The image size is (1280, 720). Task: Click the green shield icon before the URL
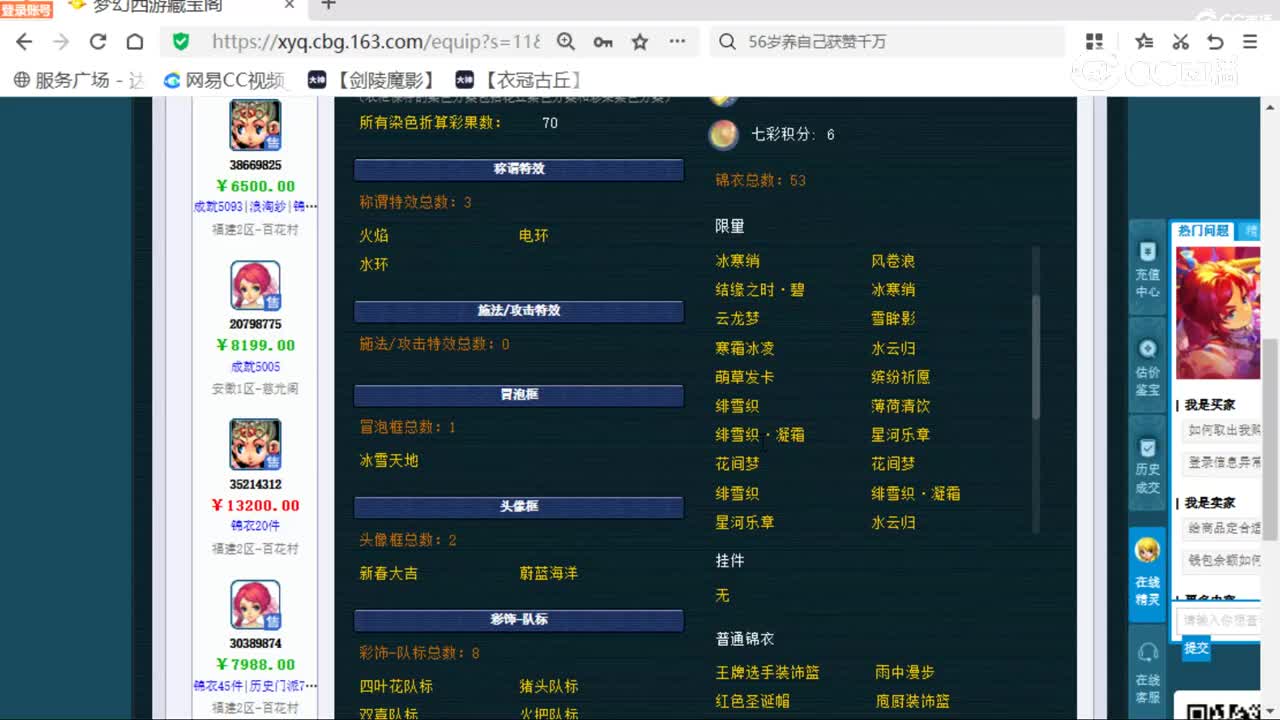pyautogui.click(x=181, y=43)
